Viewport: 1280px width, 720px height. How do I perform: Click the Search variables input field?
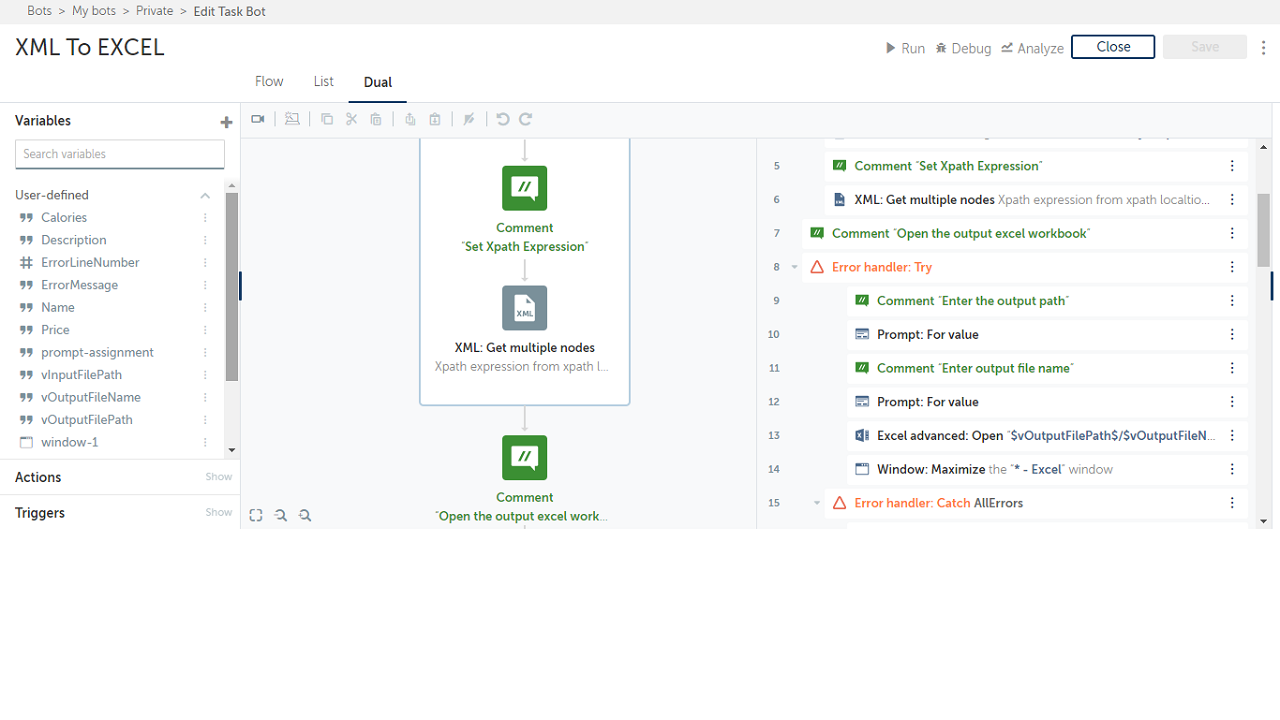pyautogui.click(x=120, y=154)
